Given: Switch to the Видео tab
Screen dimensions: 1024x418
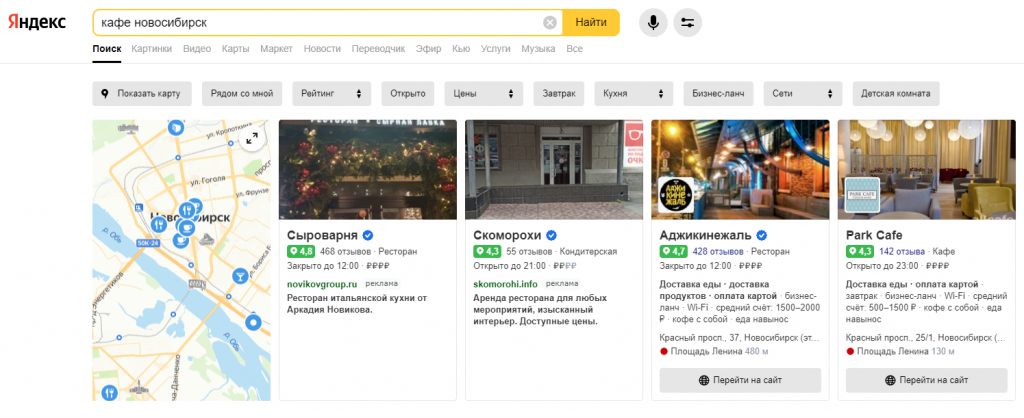Looking at the screenshot, I should click(x=197, y=49).
